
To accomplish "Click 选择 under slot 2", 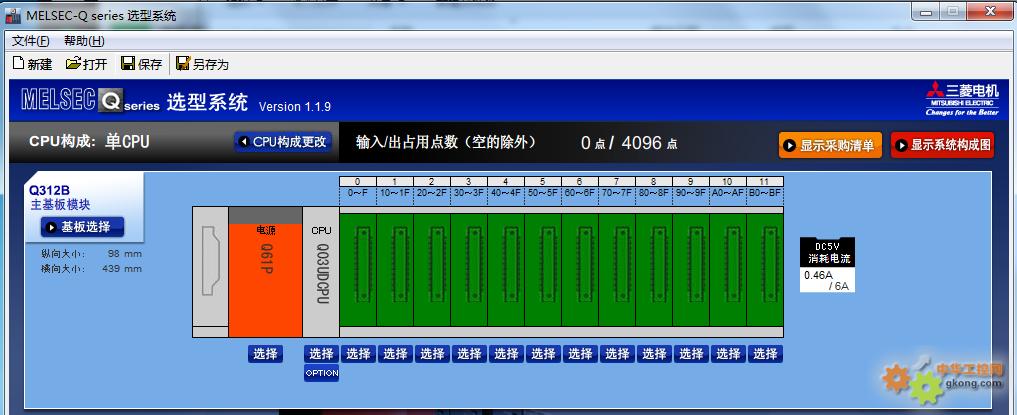I will pos(432,353).
